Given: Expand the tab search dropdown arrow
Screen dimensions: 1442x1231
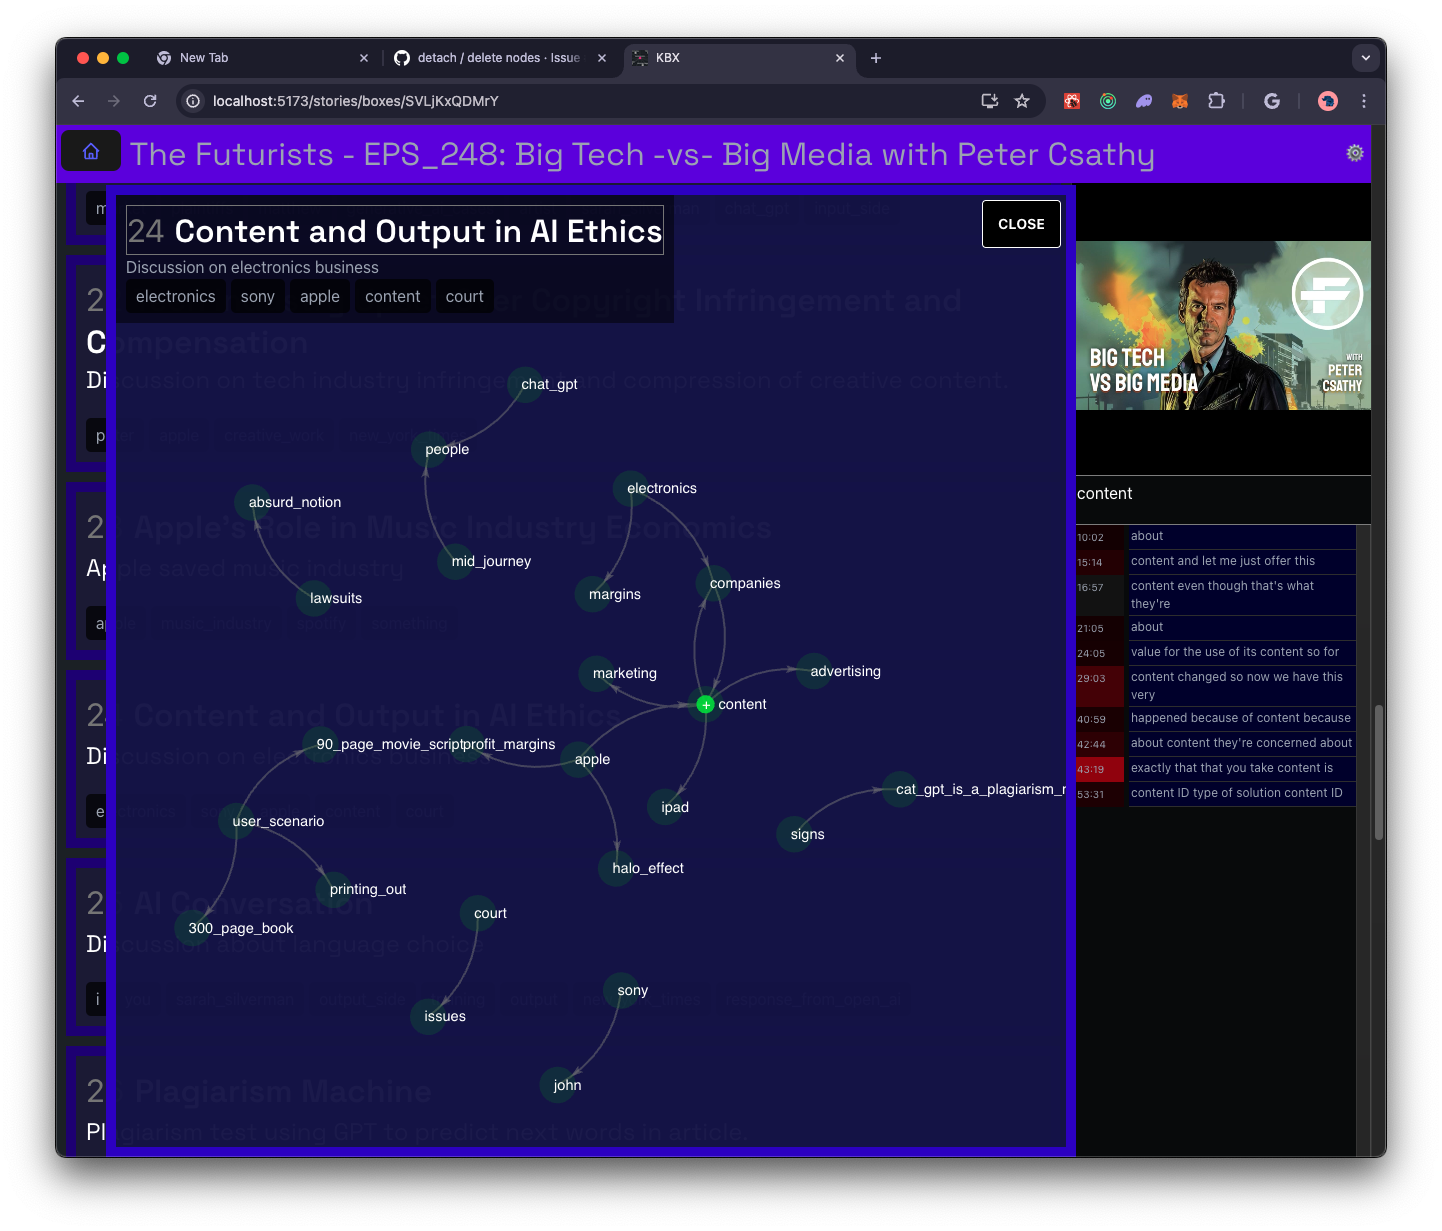Looking at the screenshot, I should click(x=1366, y=58).
